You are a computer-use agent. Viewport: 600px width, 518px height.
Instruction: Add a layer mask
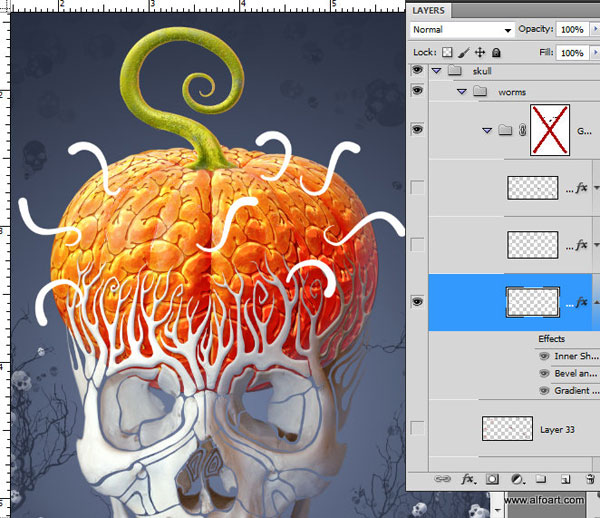(x=492, y=479)
